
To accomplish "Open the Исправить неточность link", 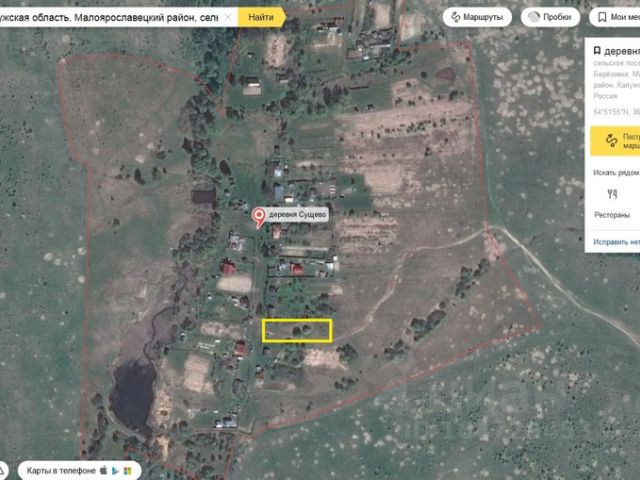I will (x=615, y=242).
